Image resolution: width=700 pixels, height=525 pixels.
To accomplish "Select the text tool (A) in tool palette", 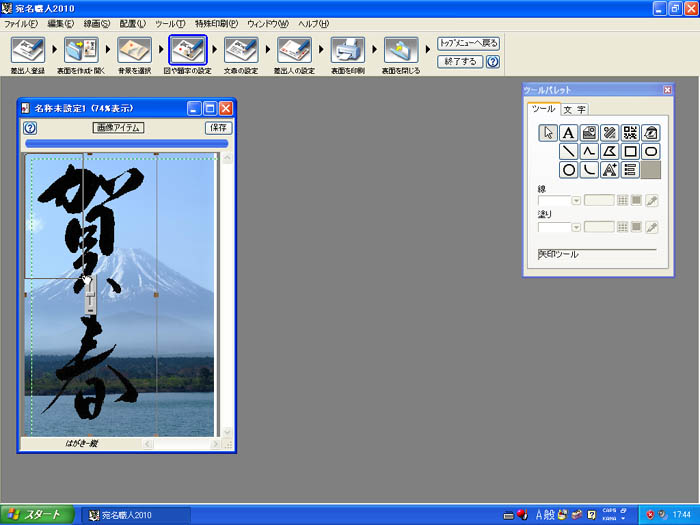I will click(x=568, y=133).
